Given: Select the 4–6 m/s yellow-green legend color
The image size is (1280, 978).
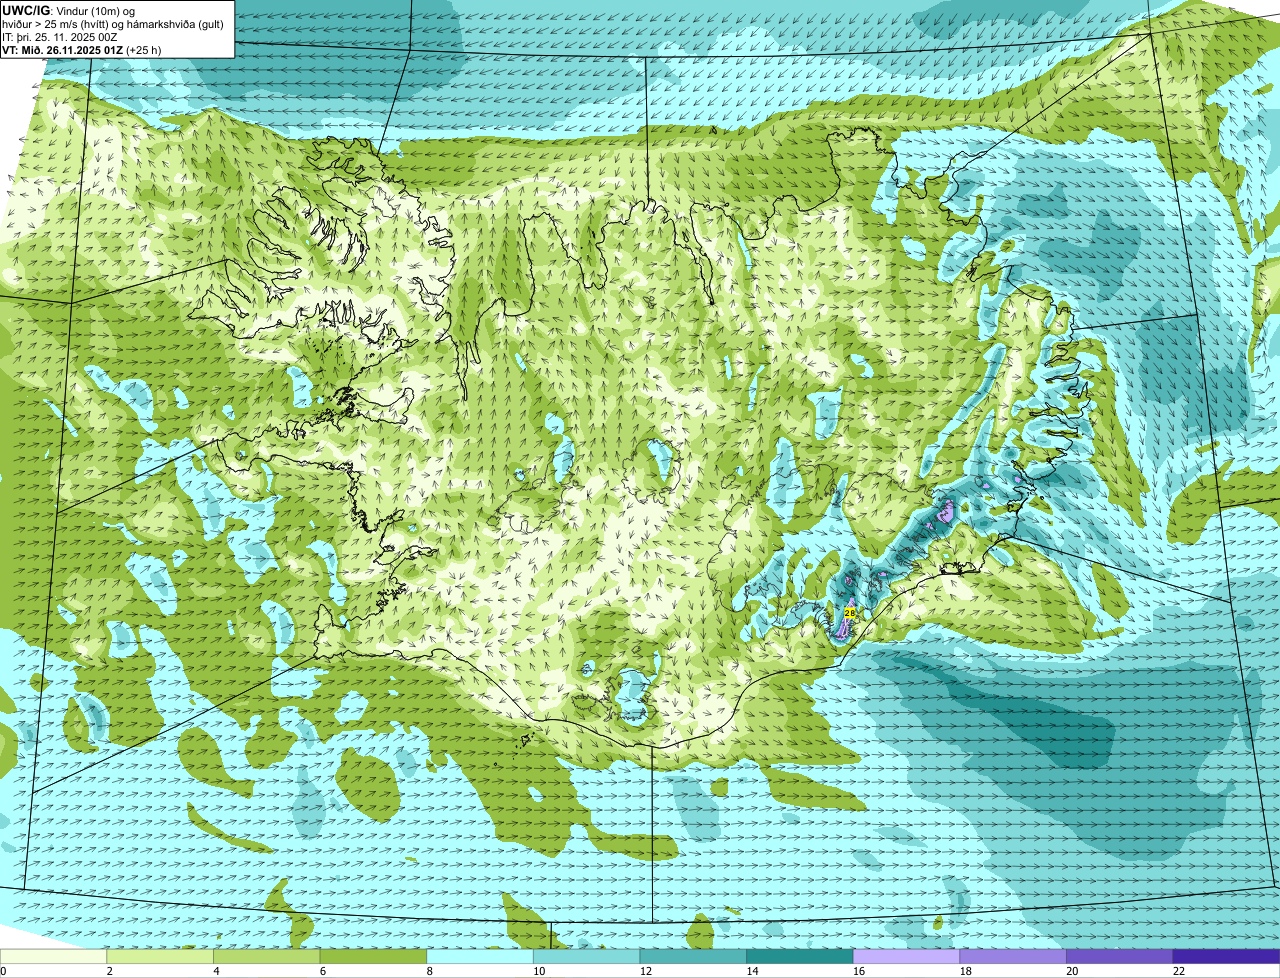Looking at the screenshot, I should (x=266, y=956).
